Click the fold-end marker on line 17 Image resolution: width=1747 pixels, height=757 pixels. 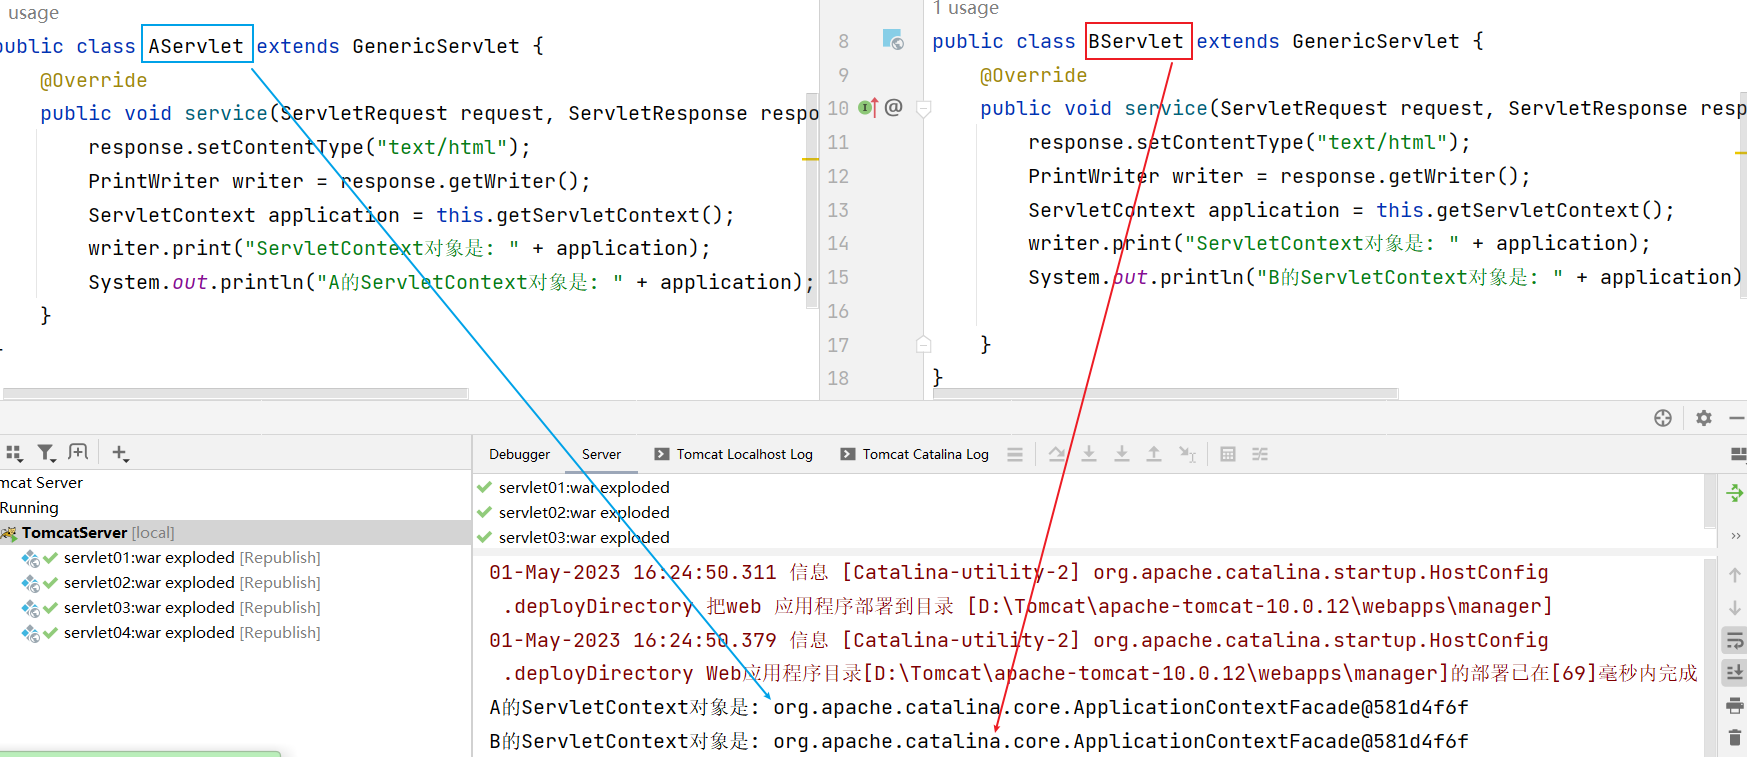[x=924, y=345]
